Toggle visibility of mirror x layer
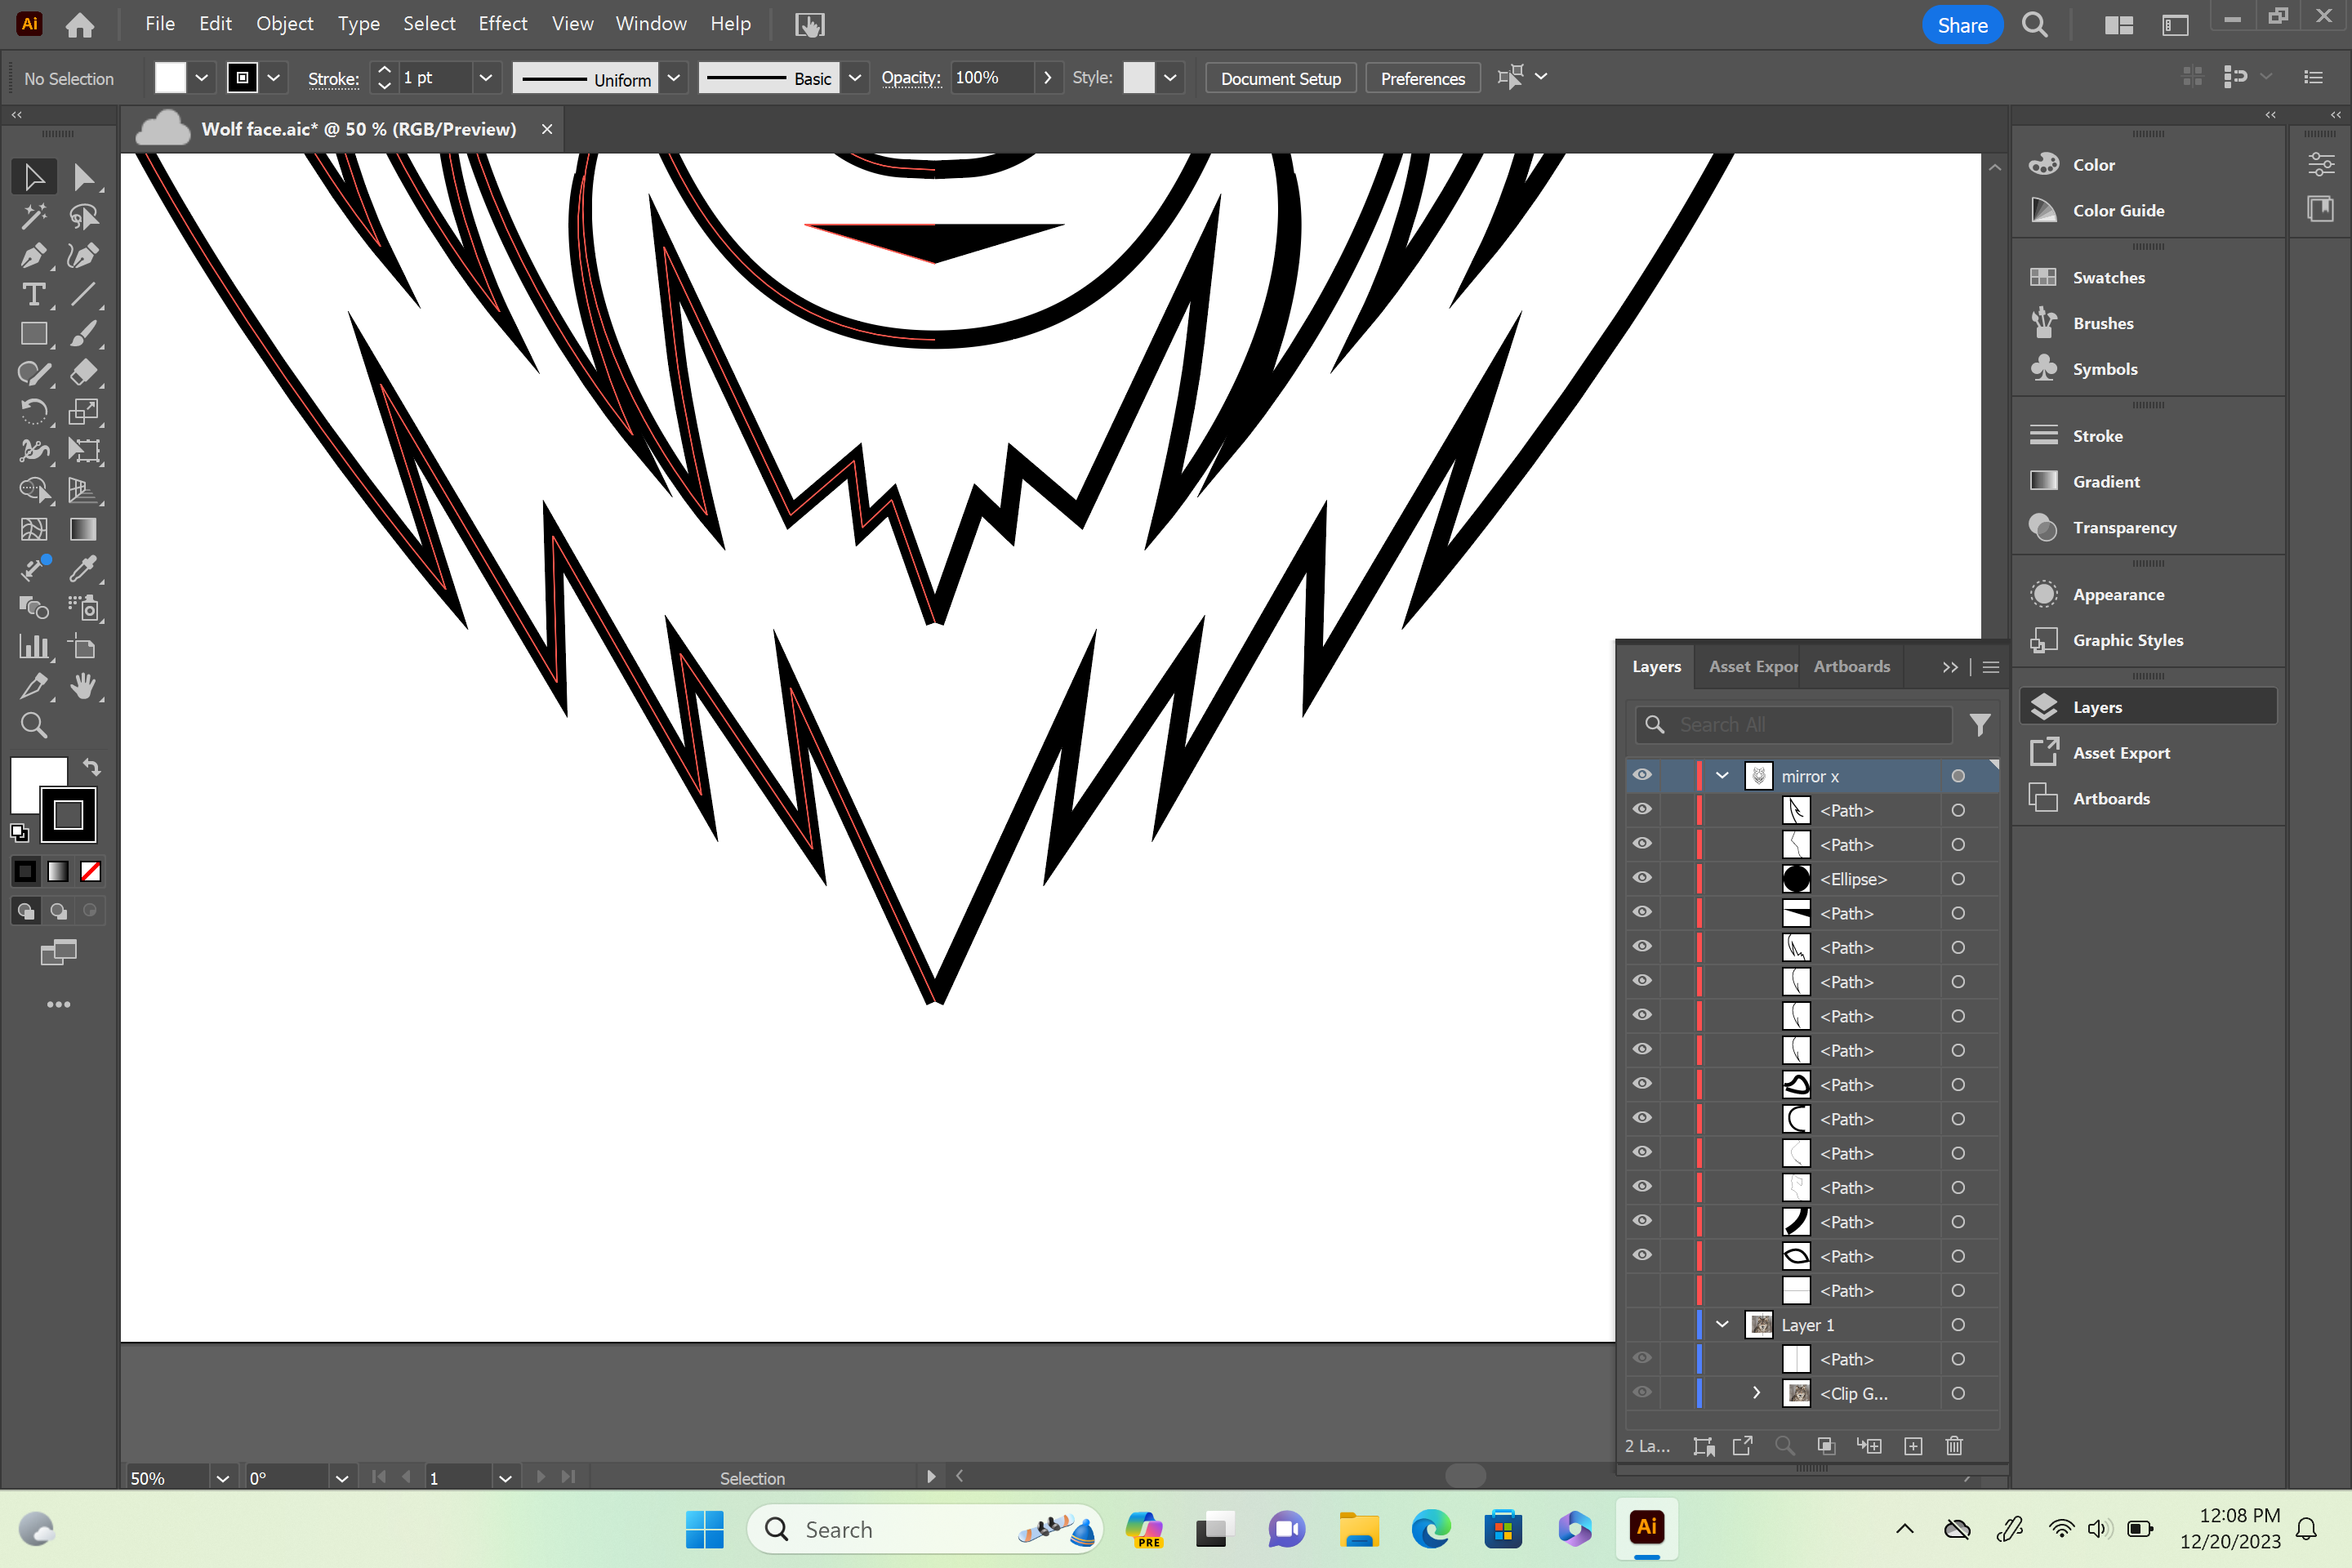Image resolution: width=2352 pixels, height=1568 pixels. [1642, 775]
